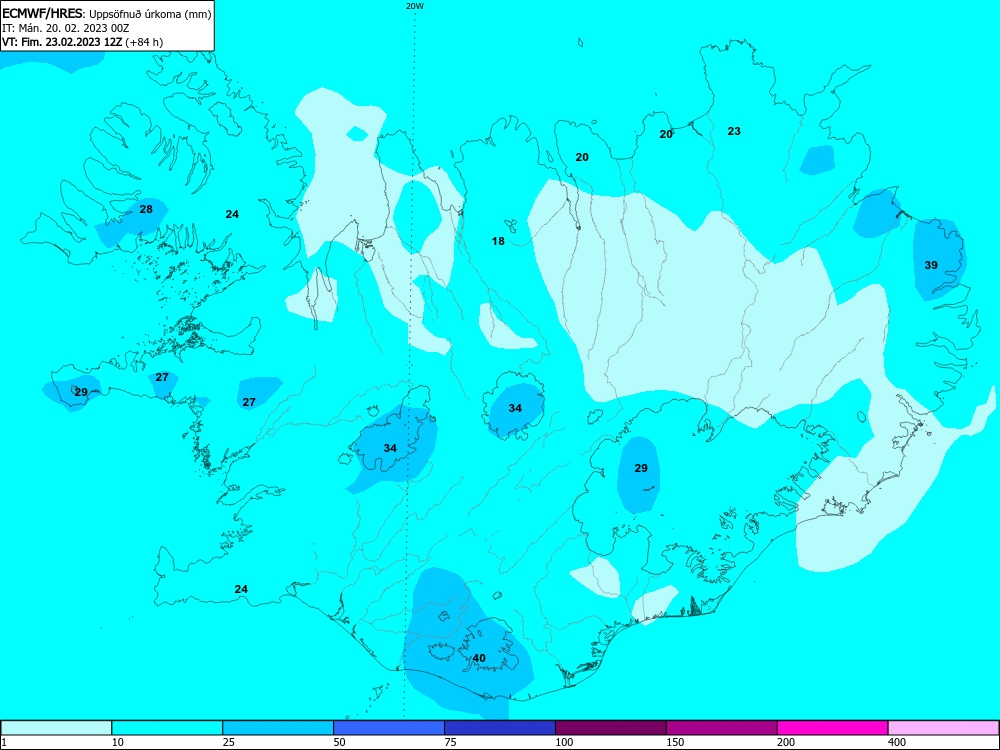
Task: Click the legend tick label '75'
Action: (451, 742)
